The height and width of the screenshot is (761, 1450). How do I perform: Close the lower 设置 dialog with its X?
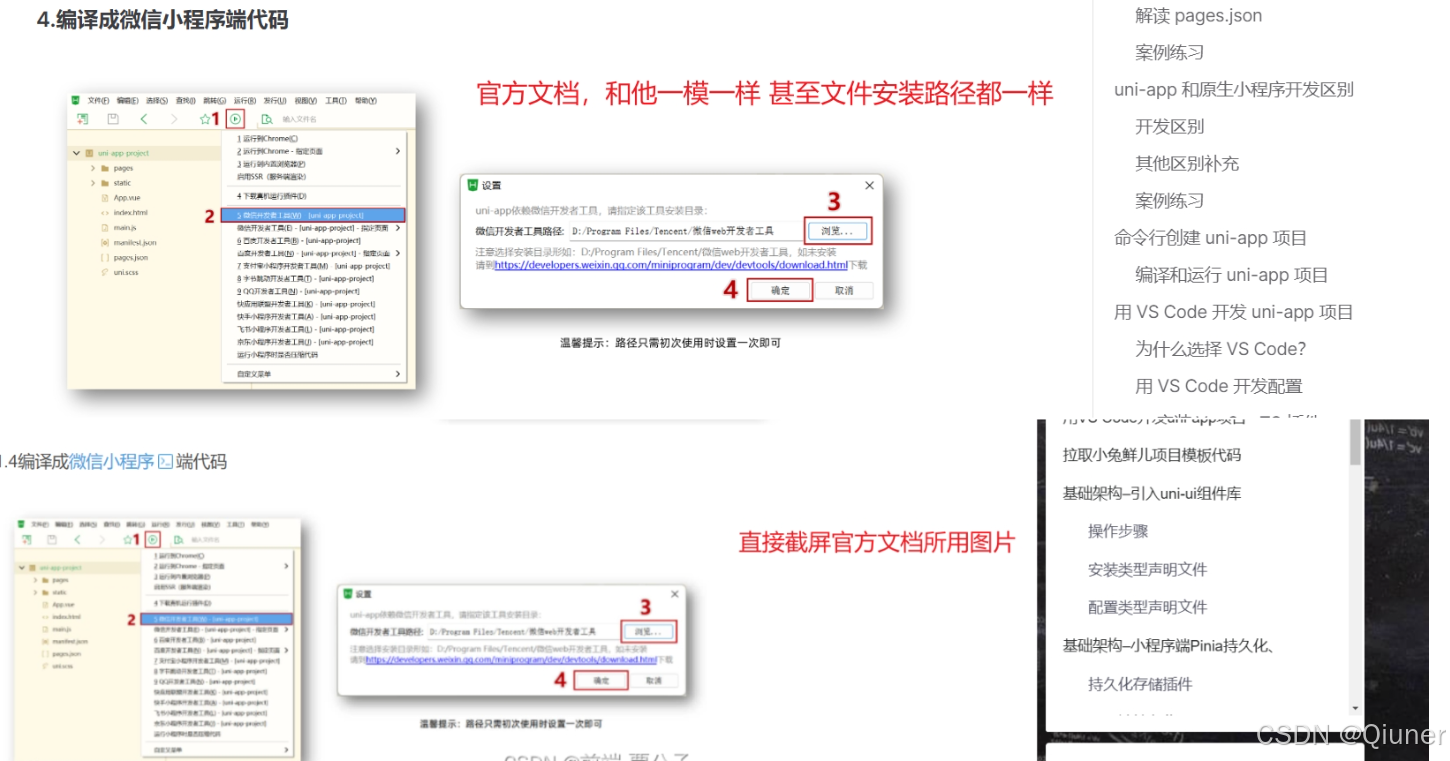675,593
